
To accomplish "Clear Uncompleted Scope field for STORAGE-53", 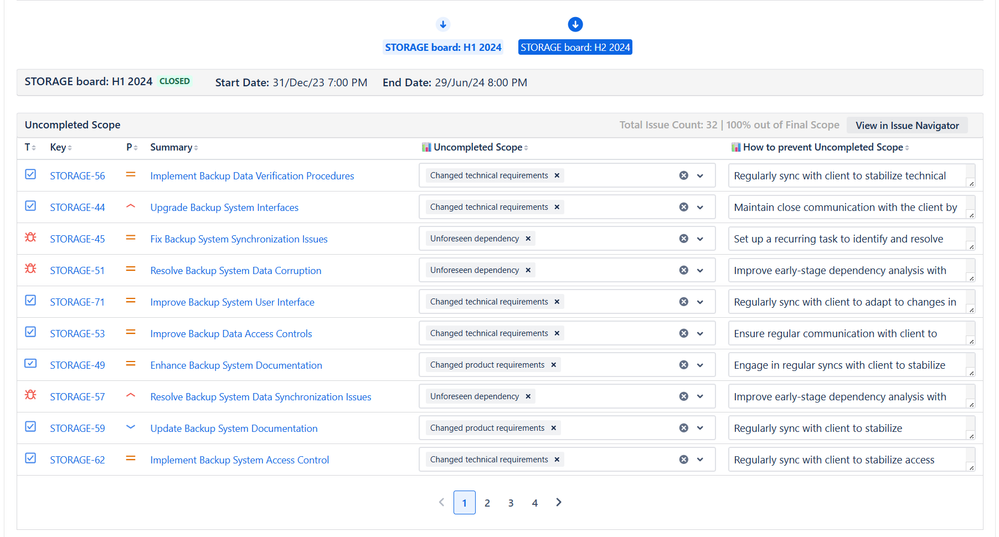I will click(x=684, y=333).
